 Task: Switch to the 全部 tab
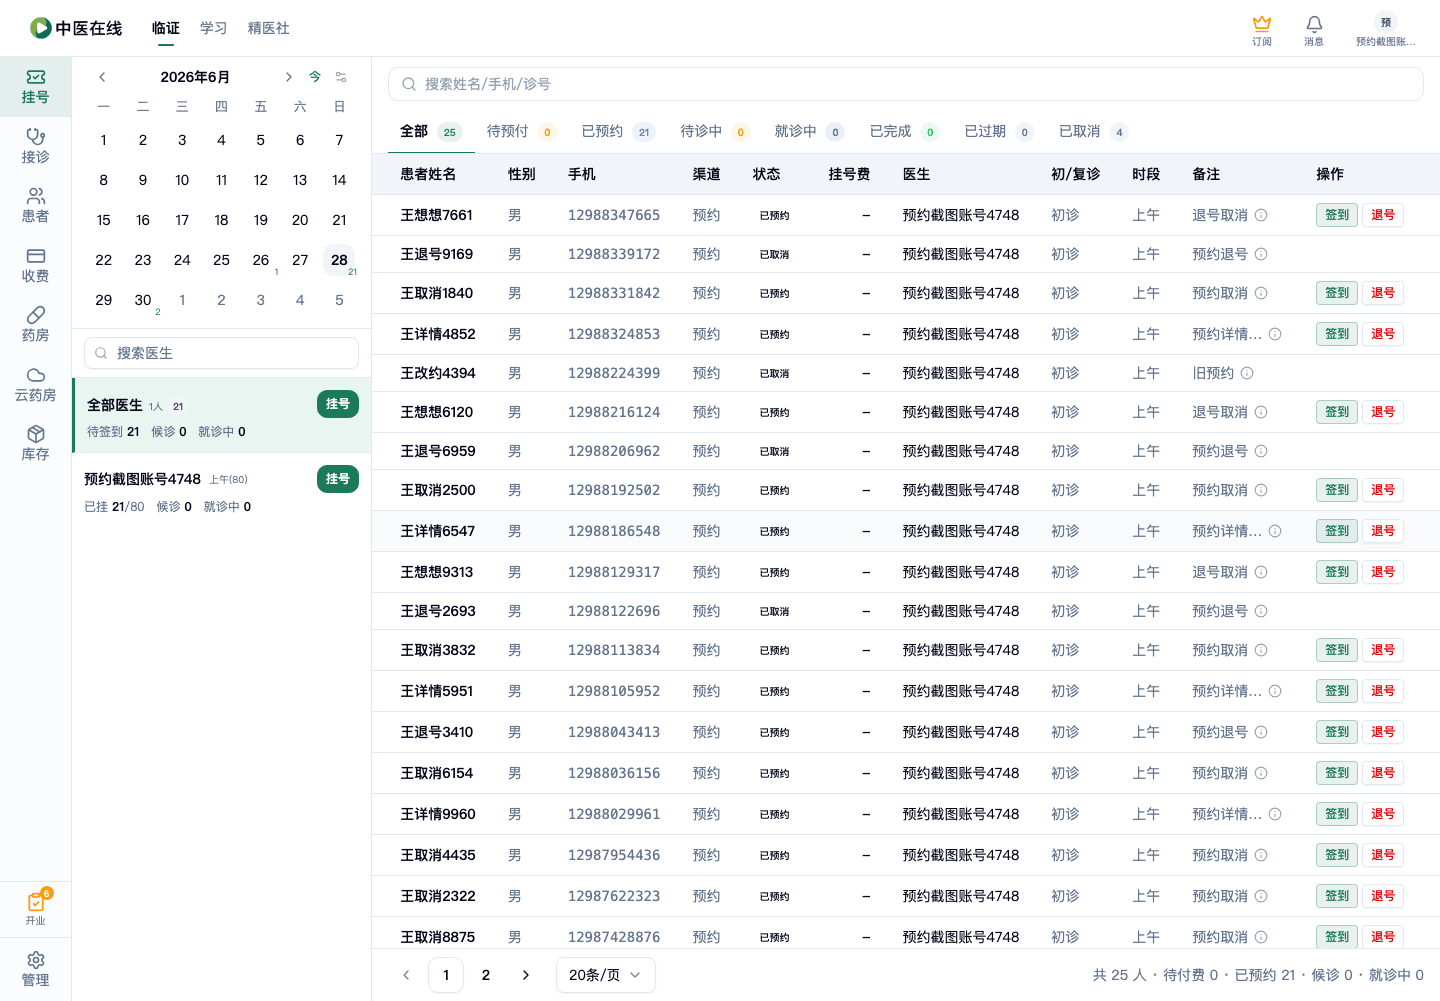(430, 131)
